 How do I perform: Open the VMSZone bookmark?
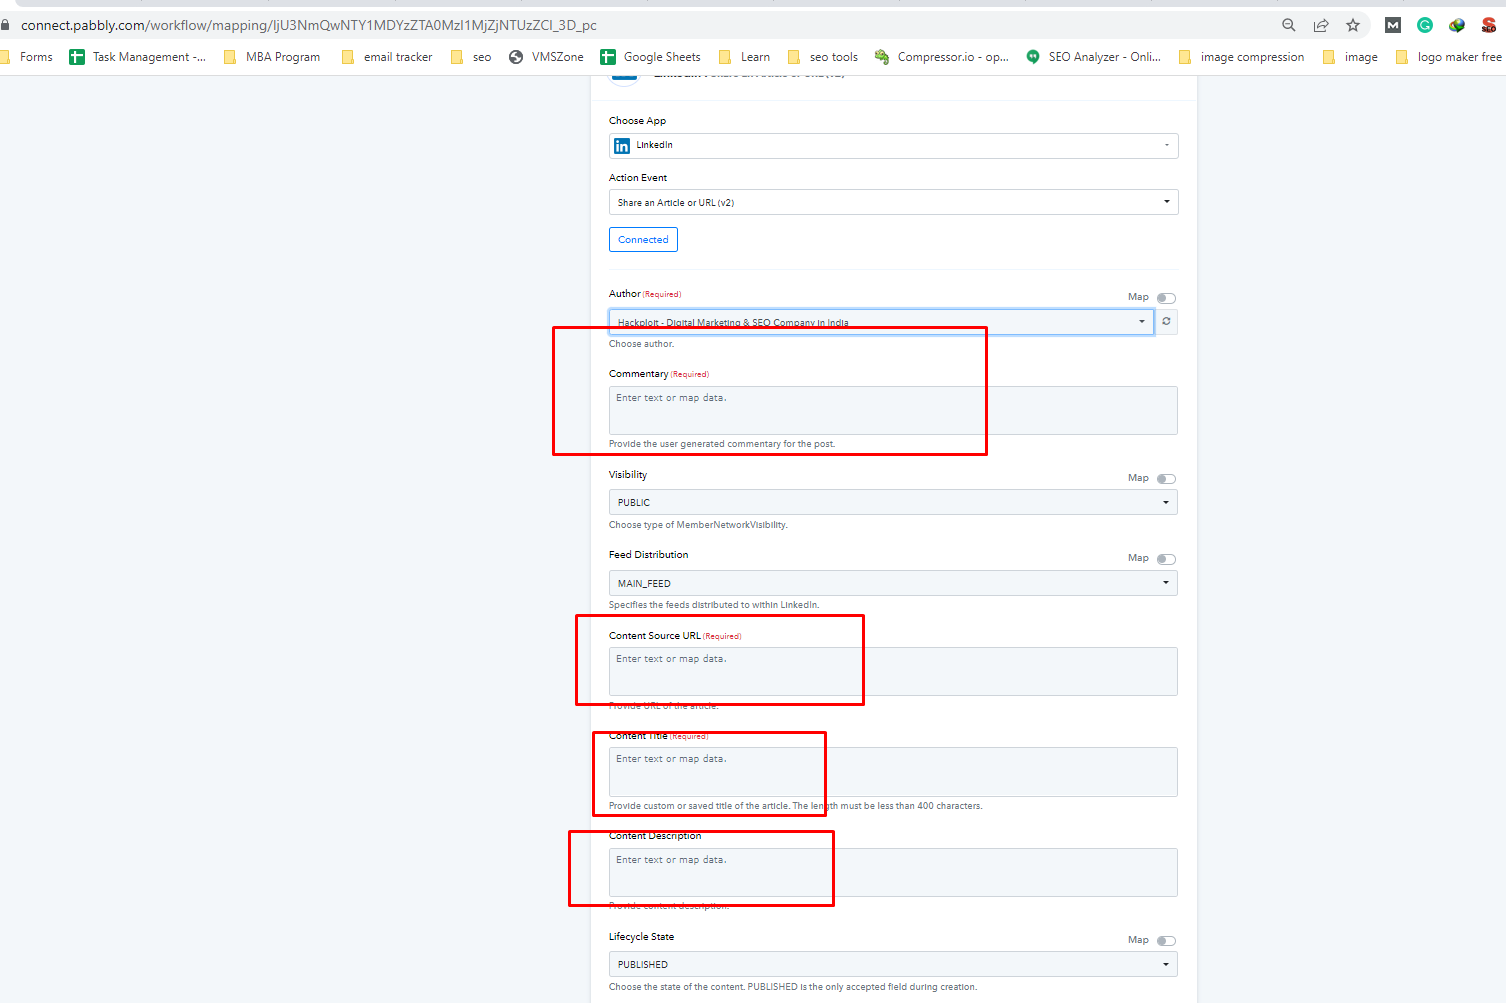click(x=546, y=57)
